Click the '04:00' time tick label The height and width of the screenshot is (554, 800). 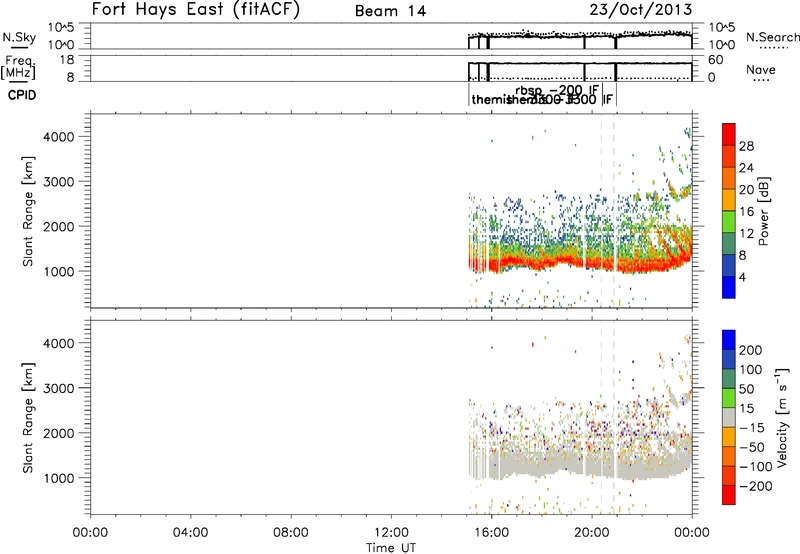[190, 533]
